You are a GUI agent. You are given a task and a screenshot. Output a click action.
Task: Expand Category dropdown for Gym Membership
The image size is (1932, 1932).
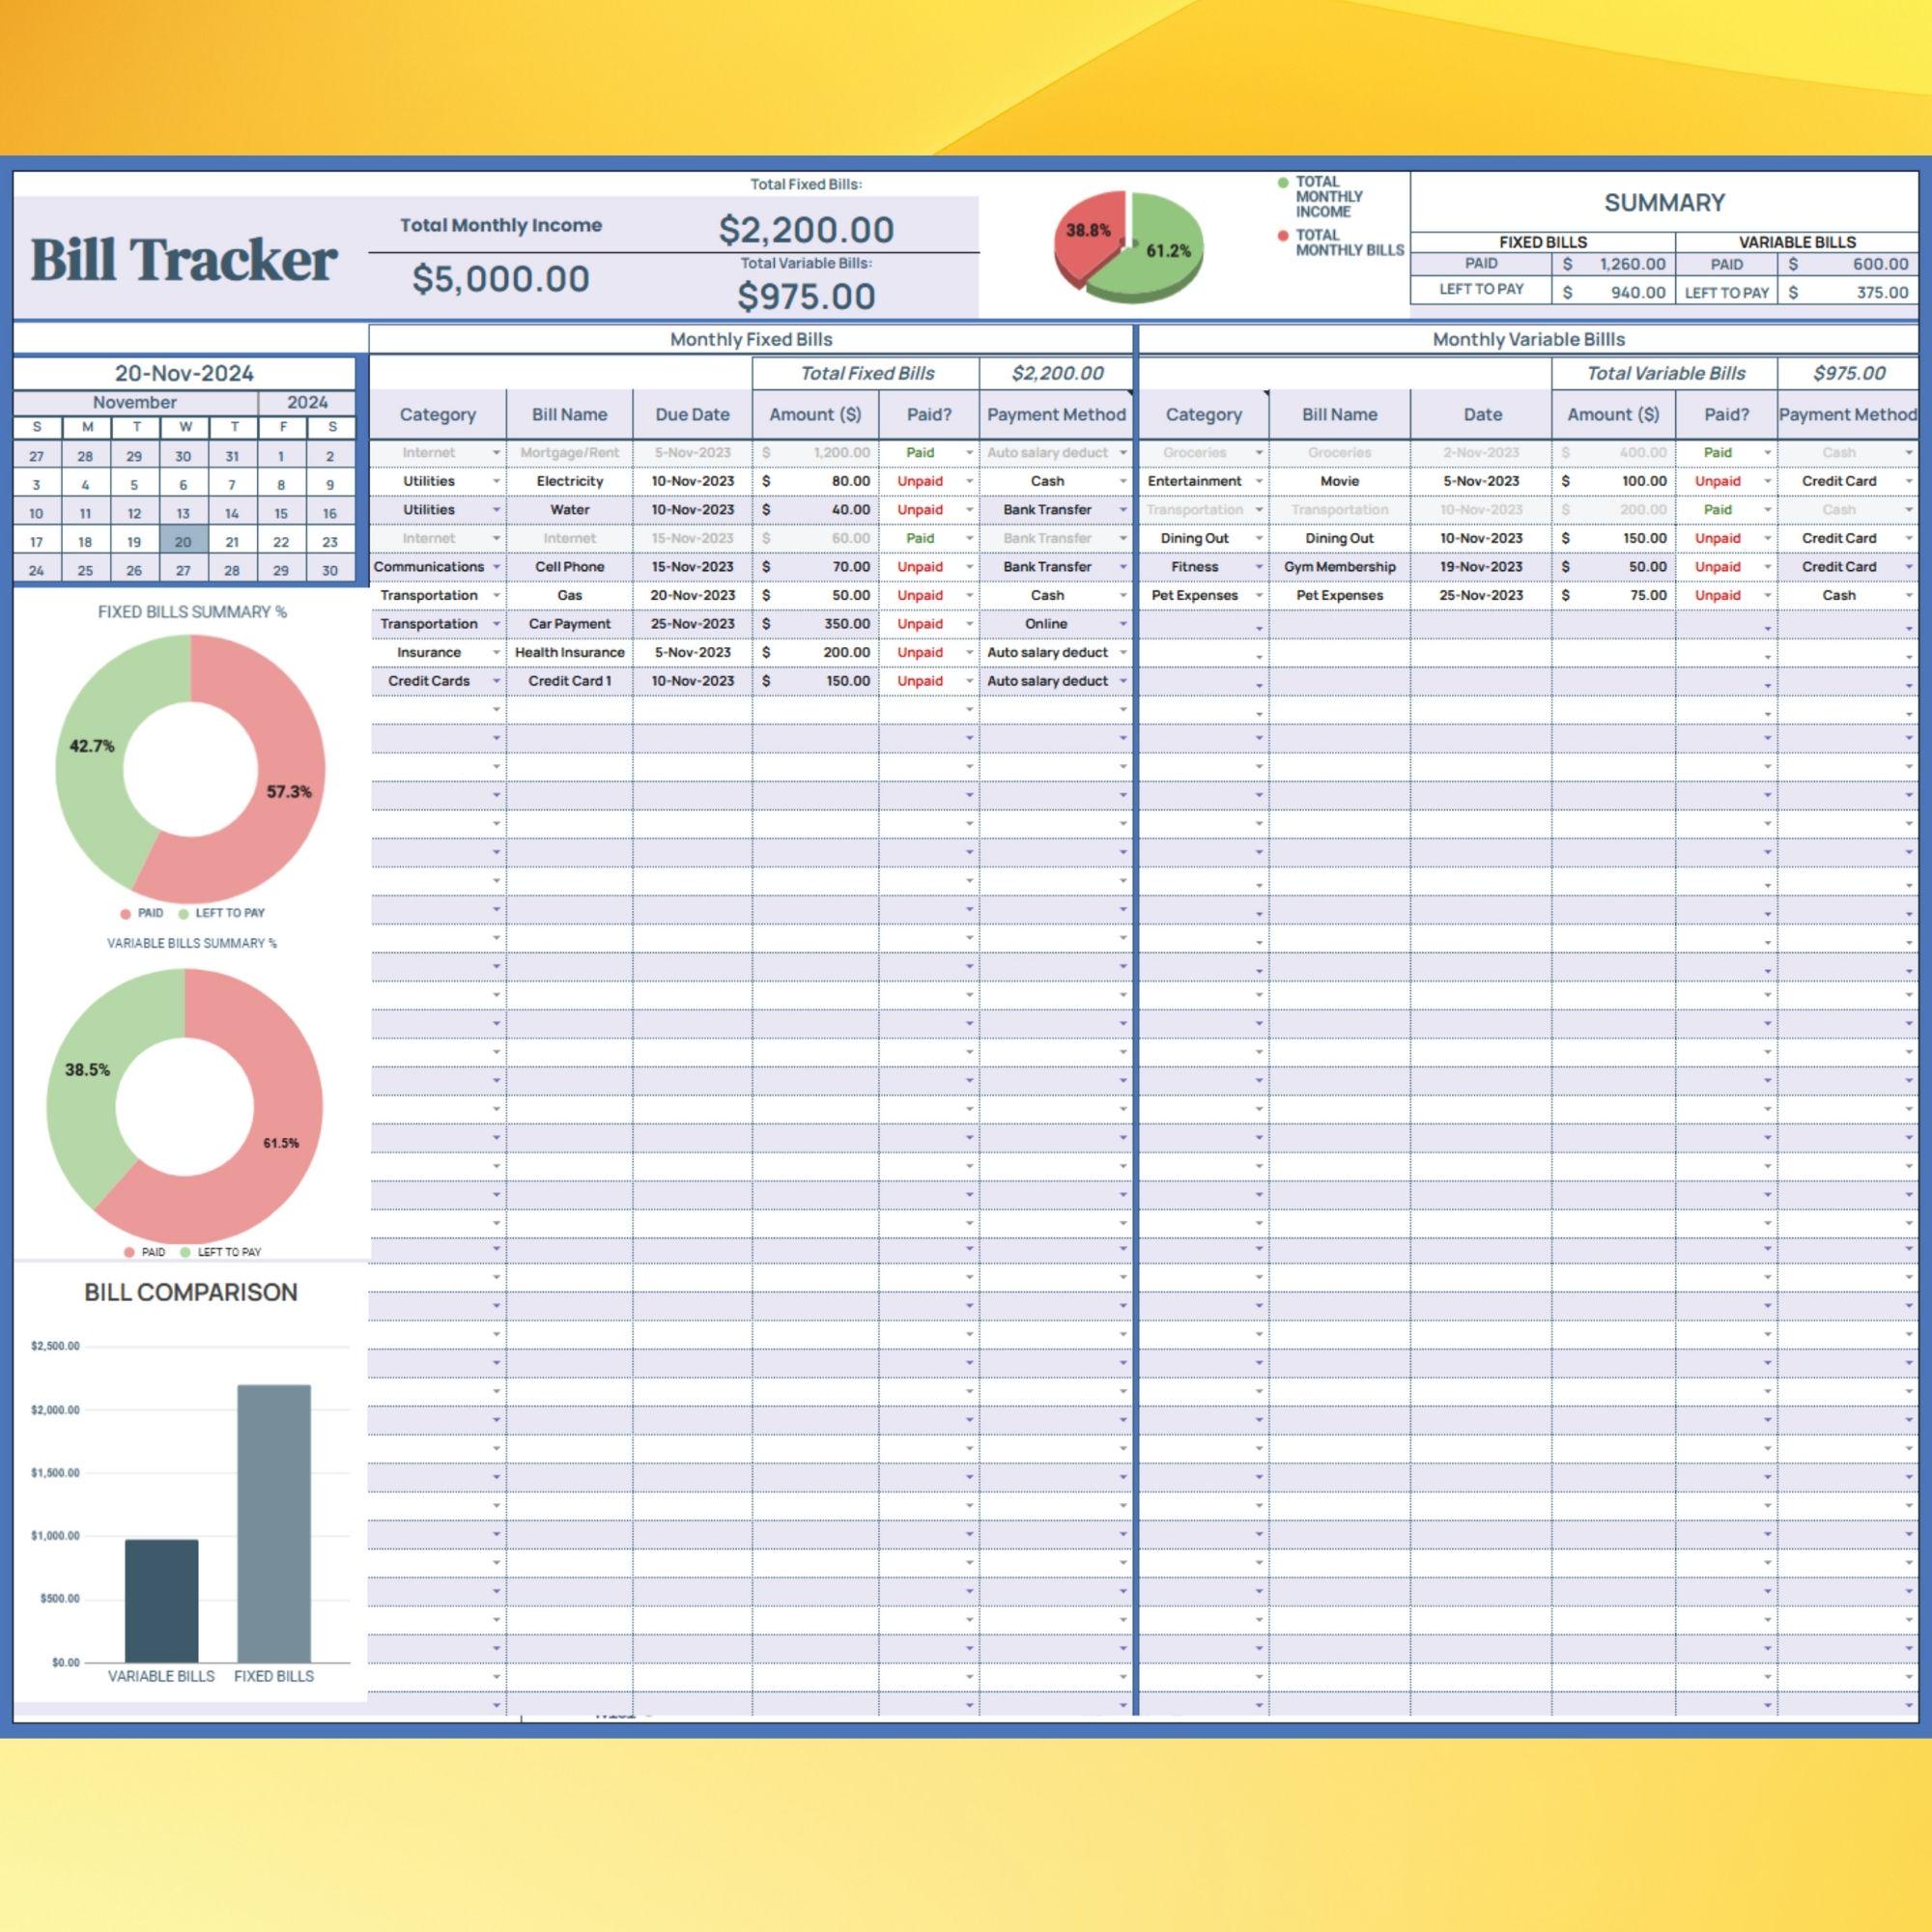pos(1258,567)
